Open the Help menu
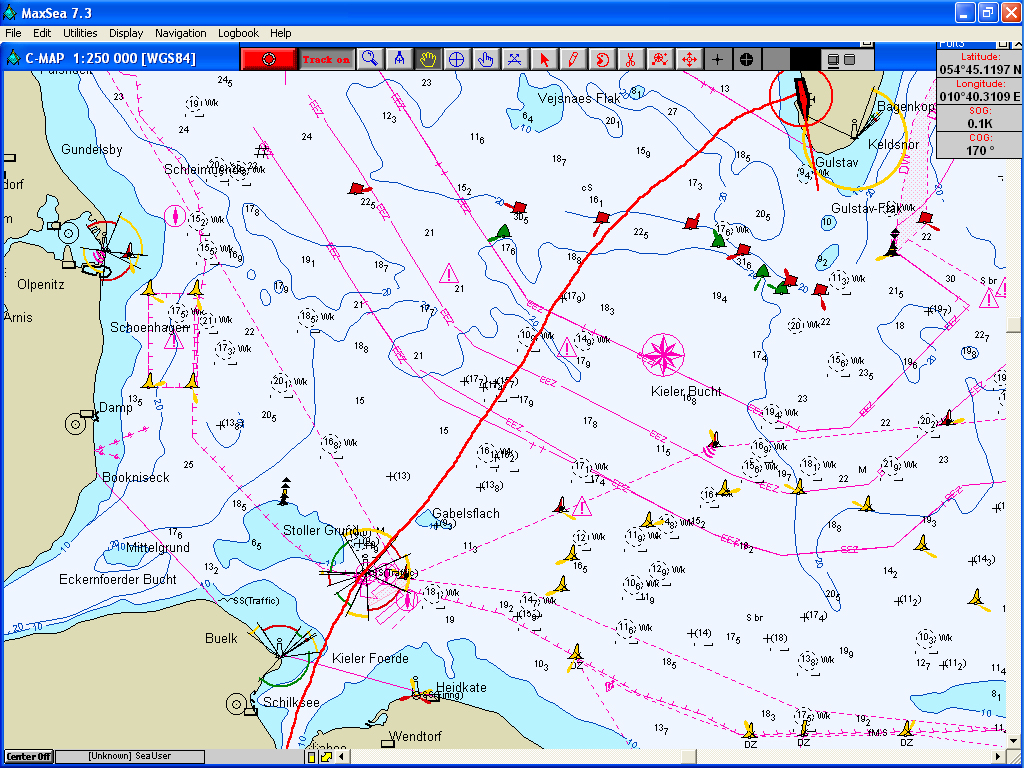The width and height of the screenshot is (1024, 768). pos(281,33)
